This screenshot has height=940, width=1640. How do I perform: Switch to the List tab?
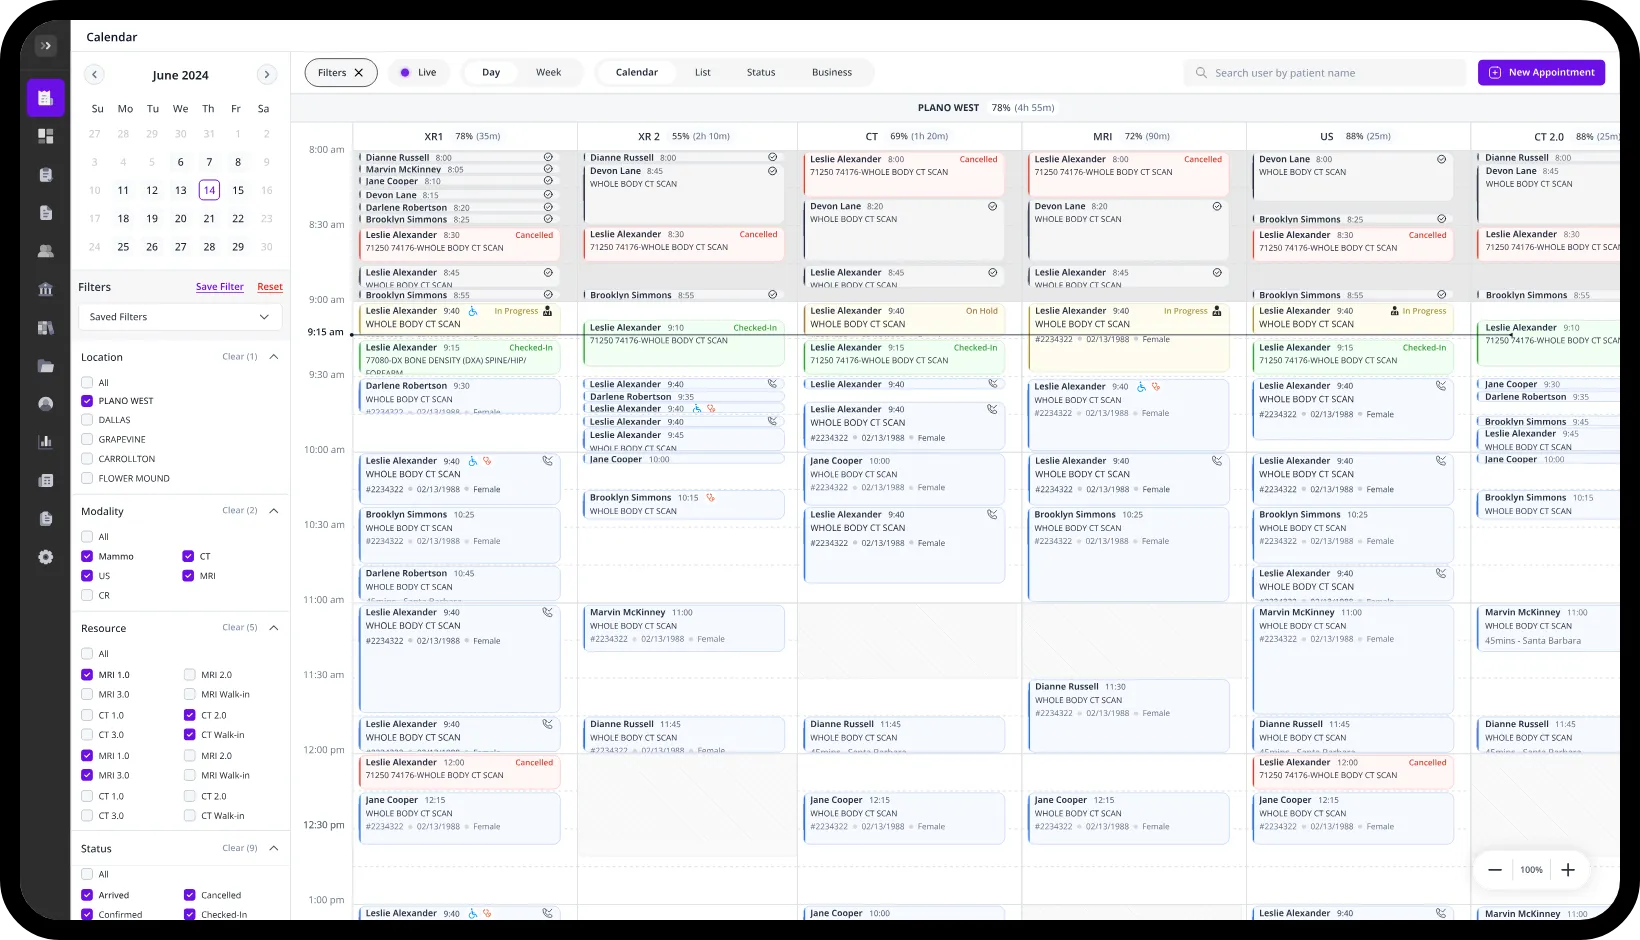click(702, 73)
